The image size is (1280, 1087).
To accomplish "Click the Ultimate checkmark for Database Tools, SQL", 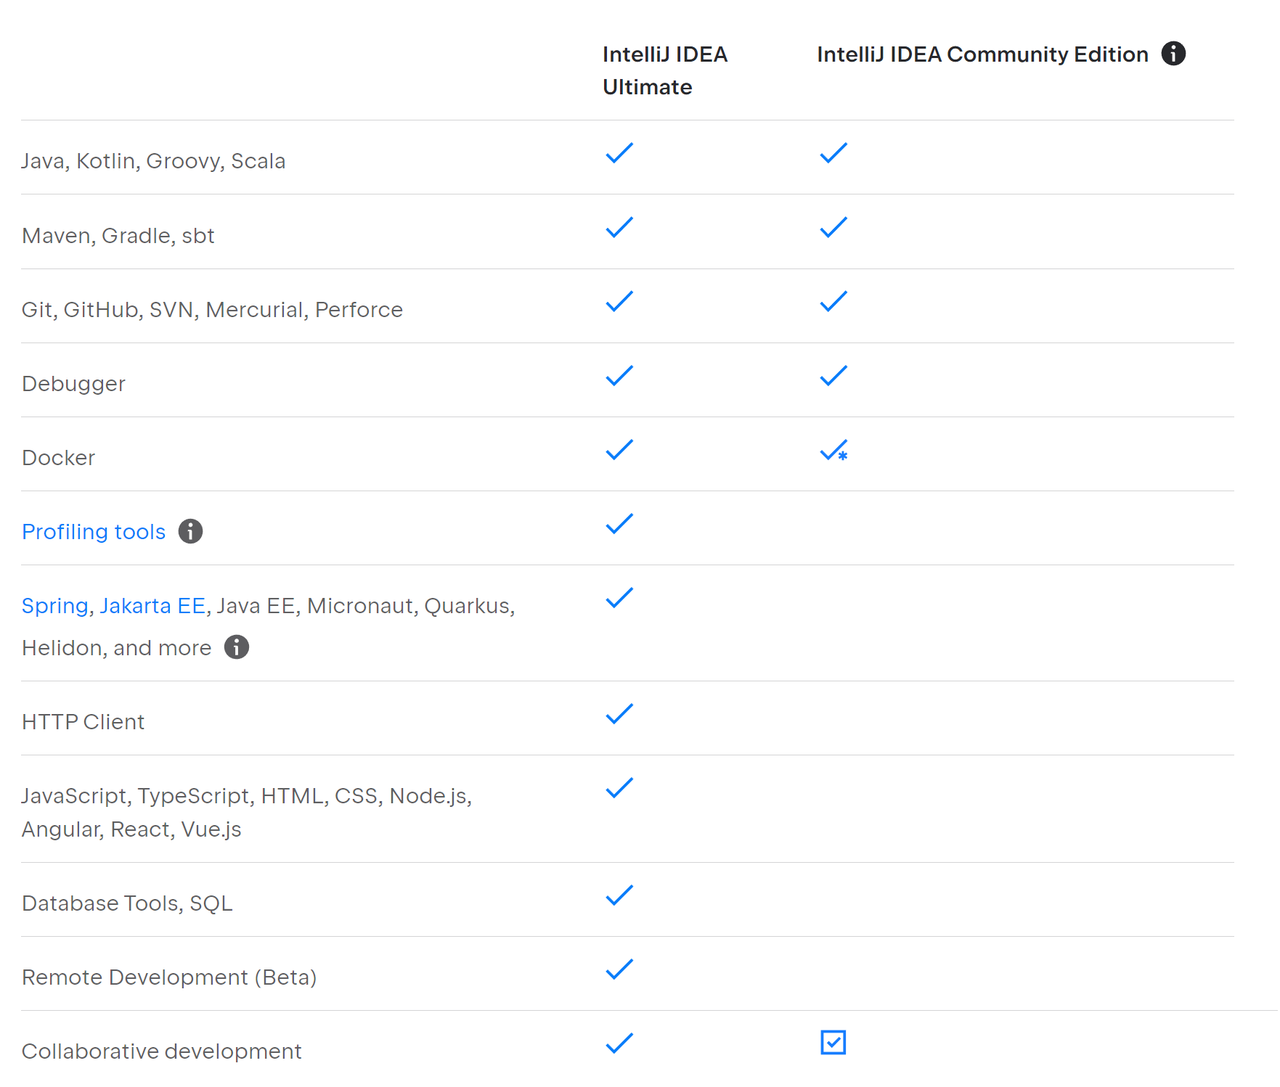I will 619,896.
